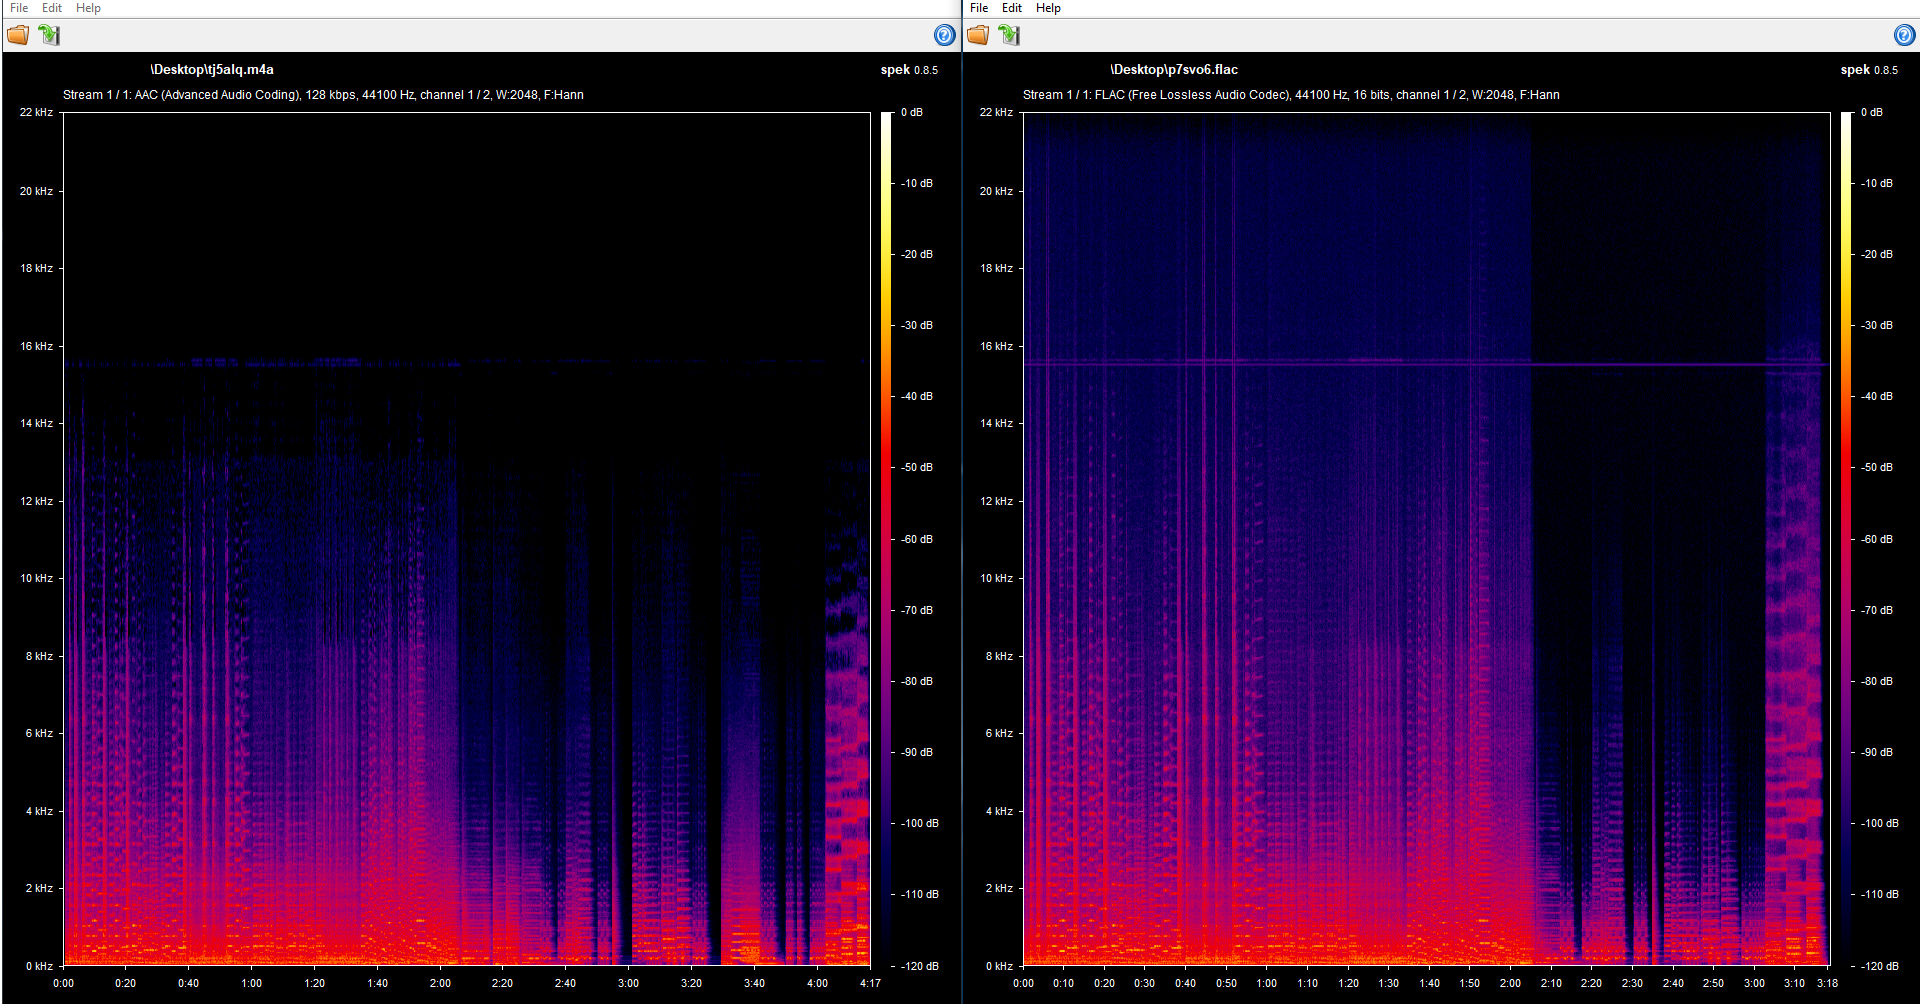Click the Save icon in the tj5alq.m4a window
Image resolution: width=1920 pixels, height=1004 pixels.
(49, 35)
